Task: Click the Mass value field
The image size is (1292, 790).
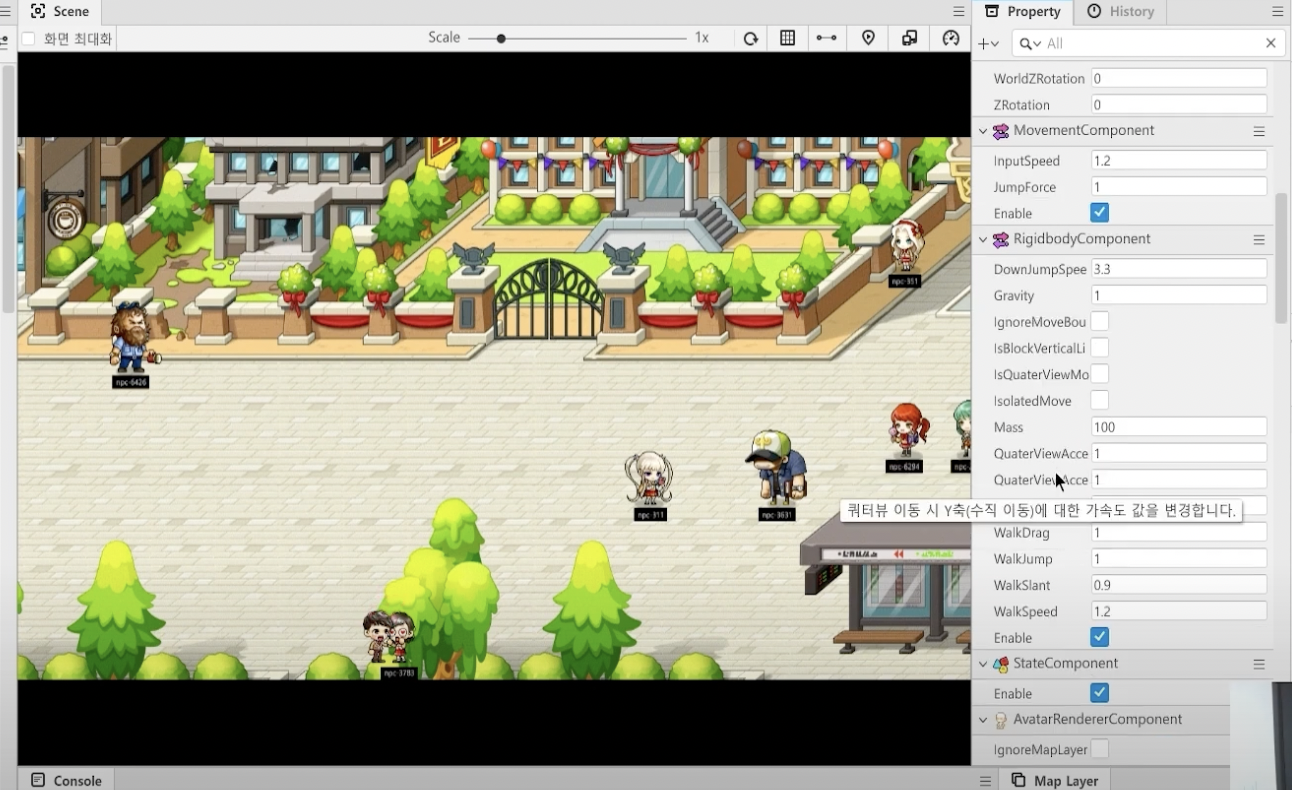Action: [x=1179, y=427]
